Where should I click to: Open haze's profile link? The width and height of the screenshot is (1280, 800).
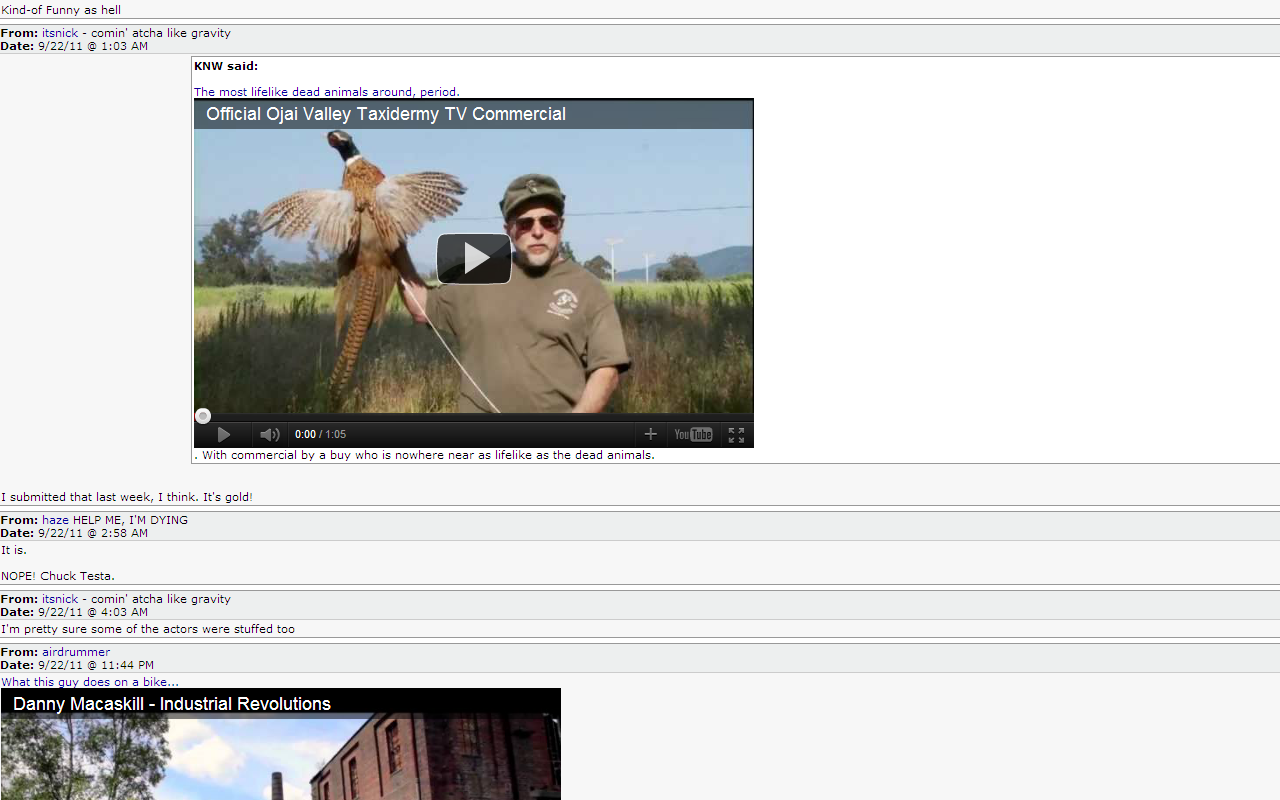click(x=55, y=520)
